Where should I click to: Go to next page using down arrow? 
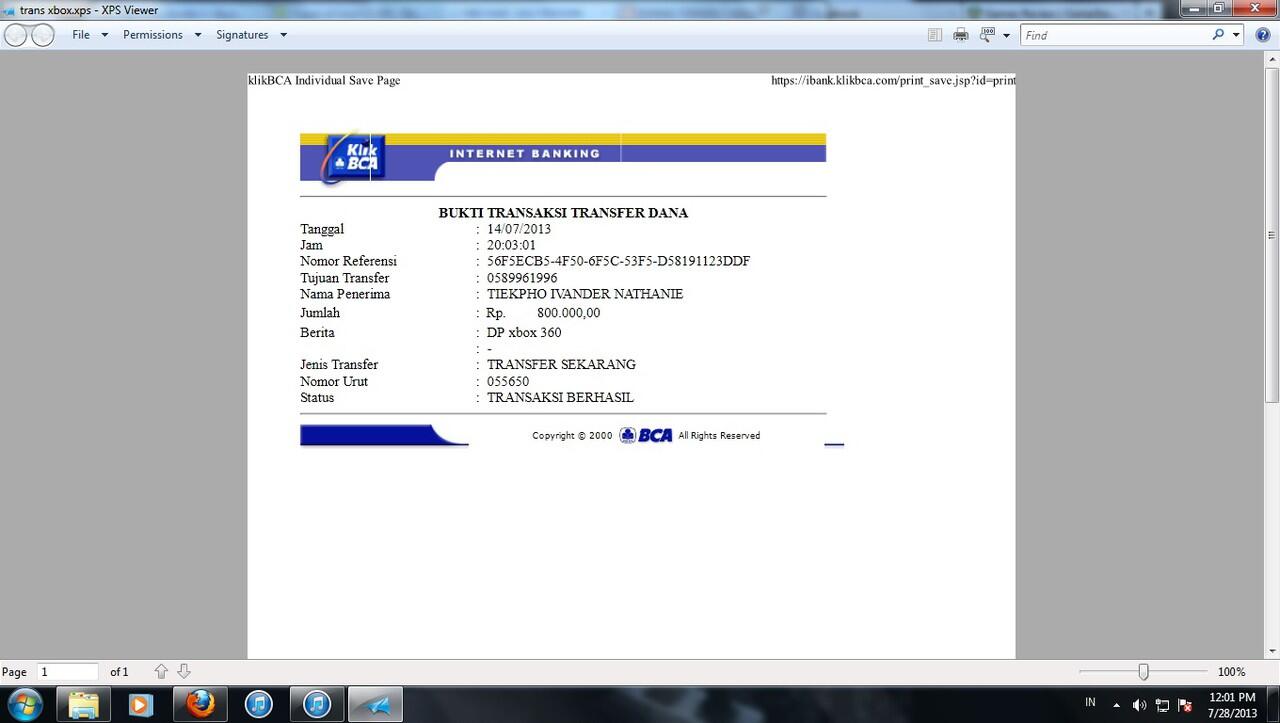[x=183, y=672]
